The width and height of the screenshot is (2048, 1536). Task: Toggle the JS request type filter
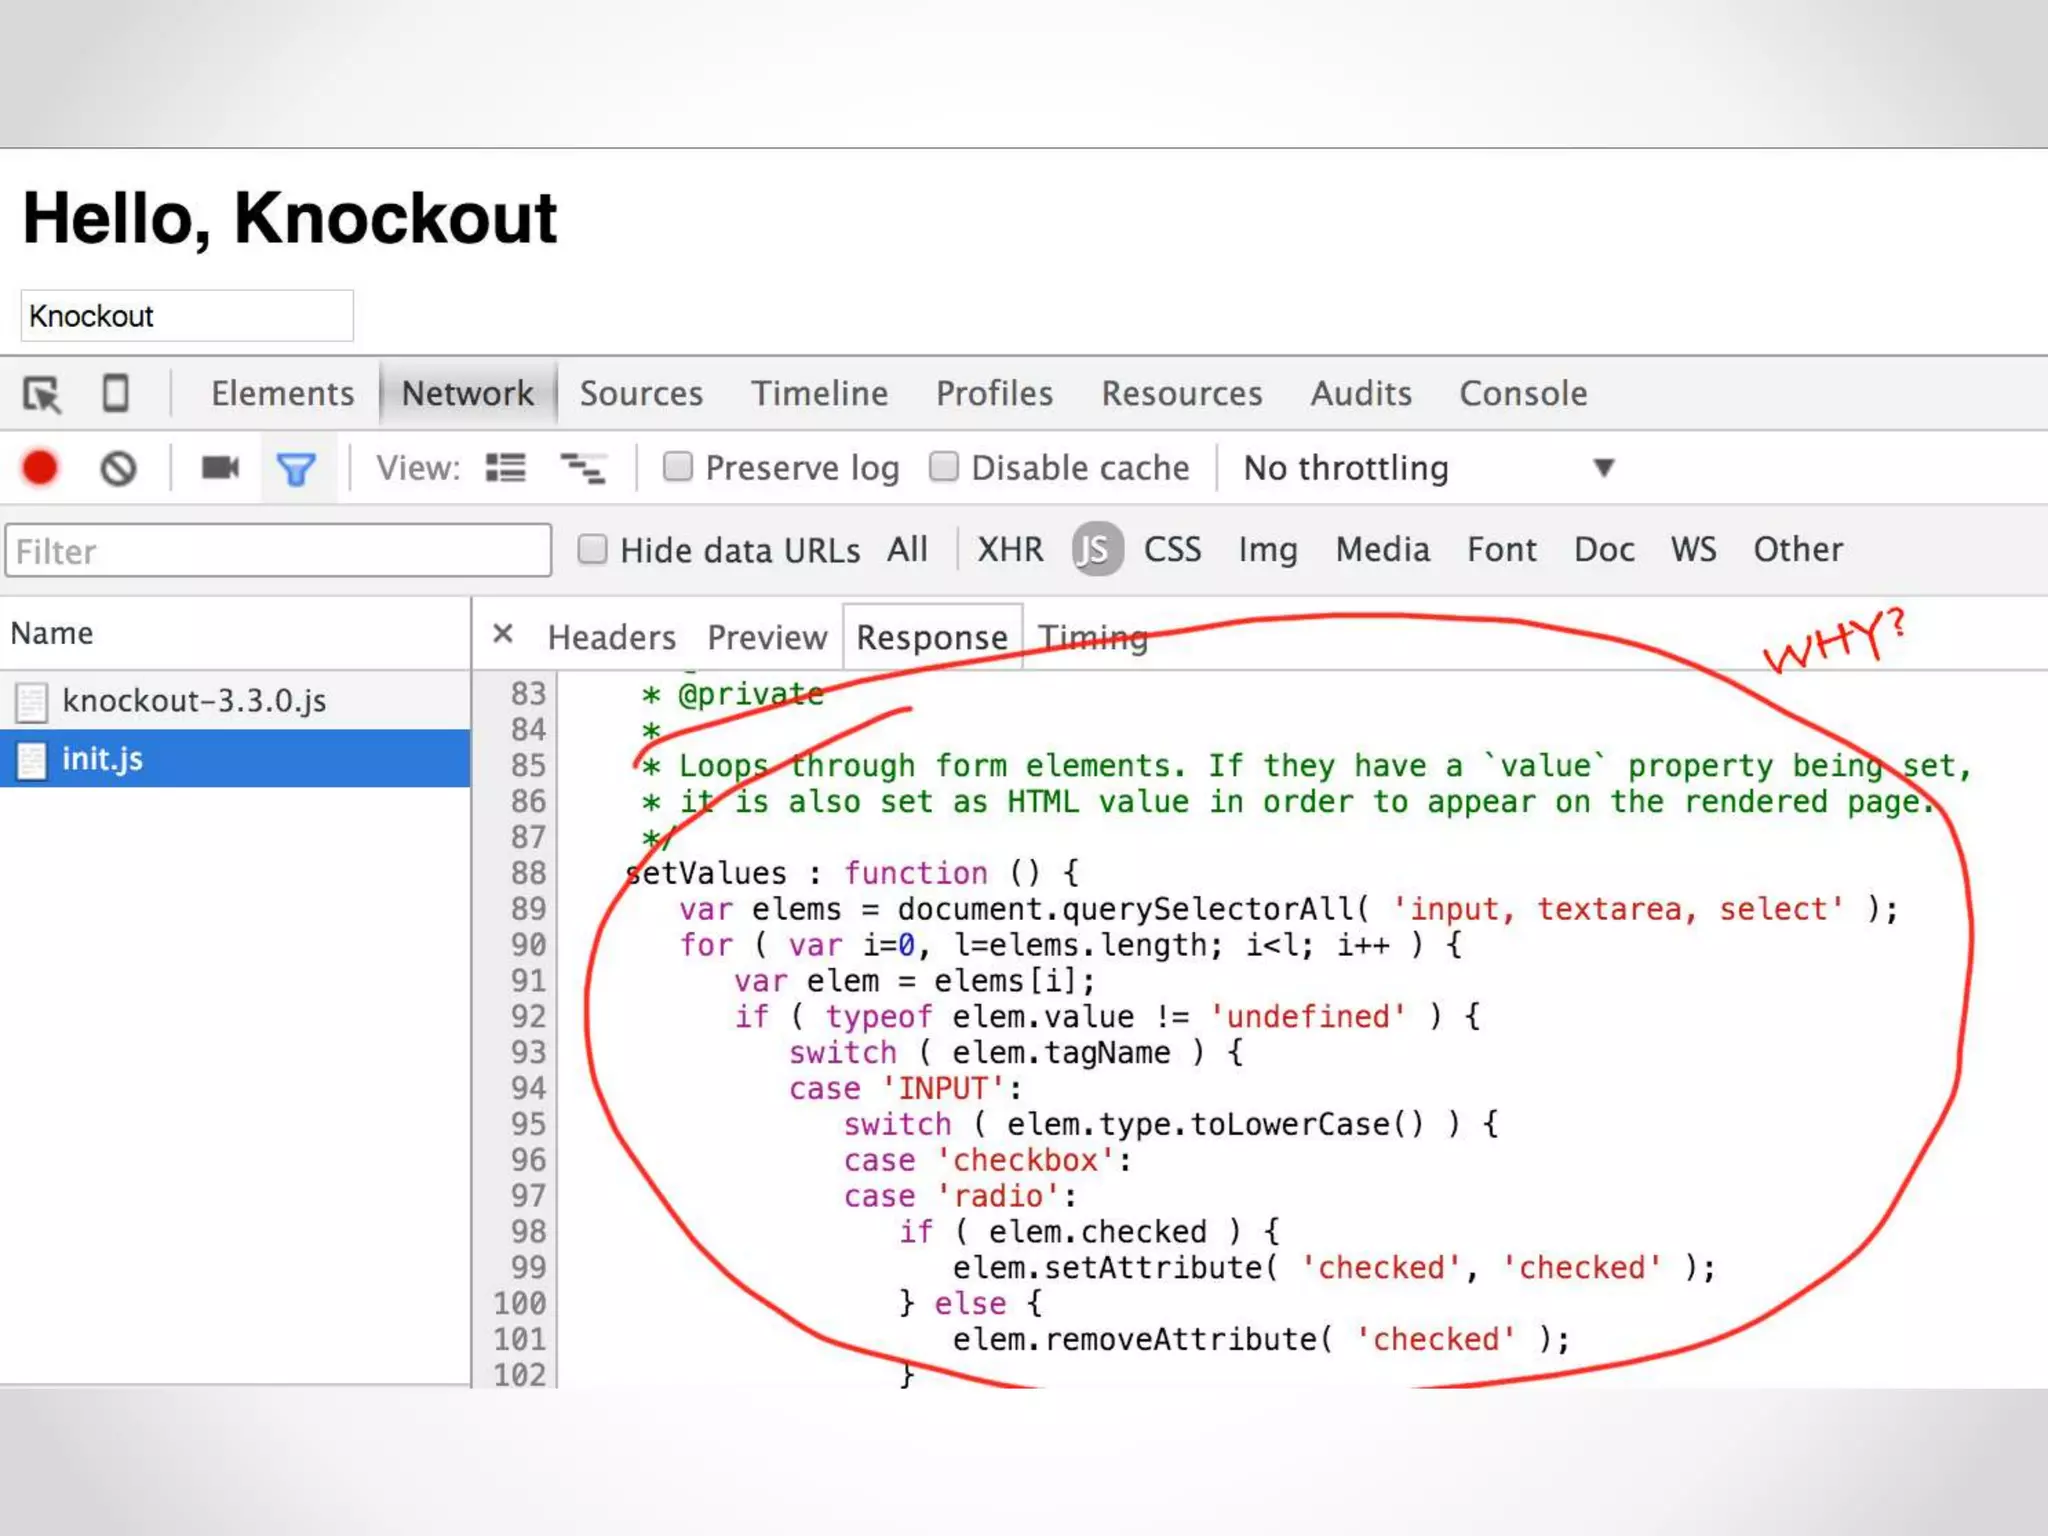pyautogui.click(x=1097, y=549)
